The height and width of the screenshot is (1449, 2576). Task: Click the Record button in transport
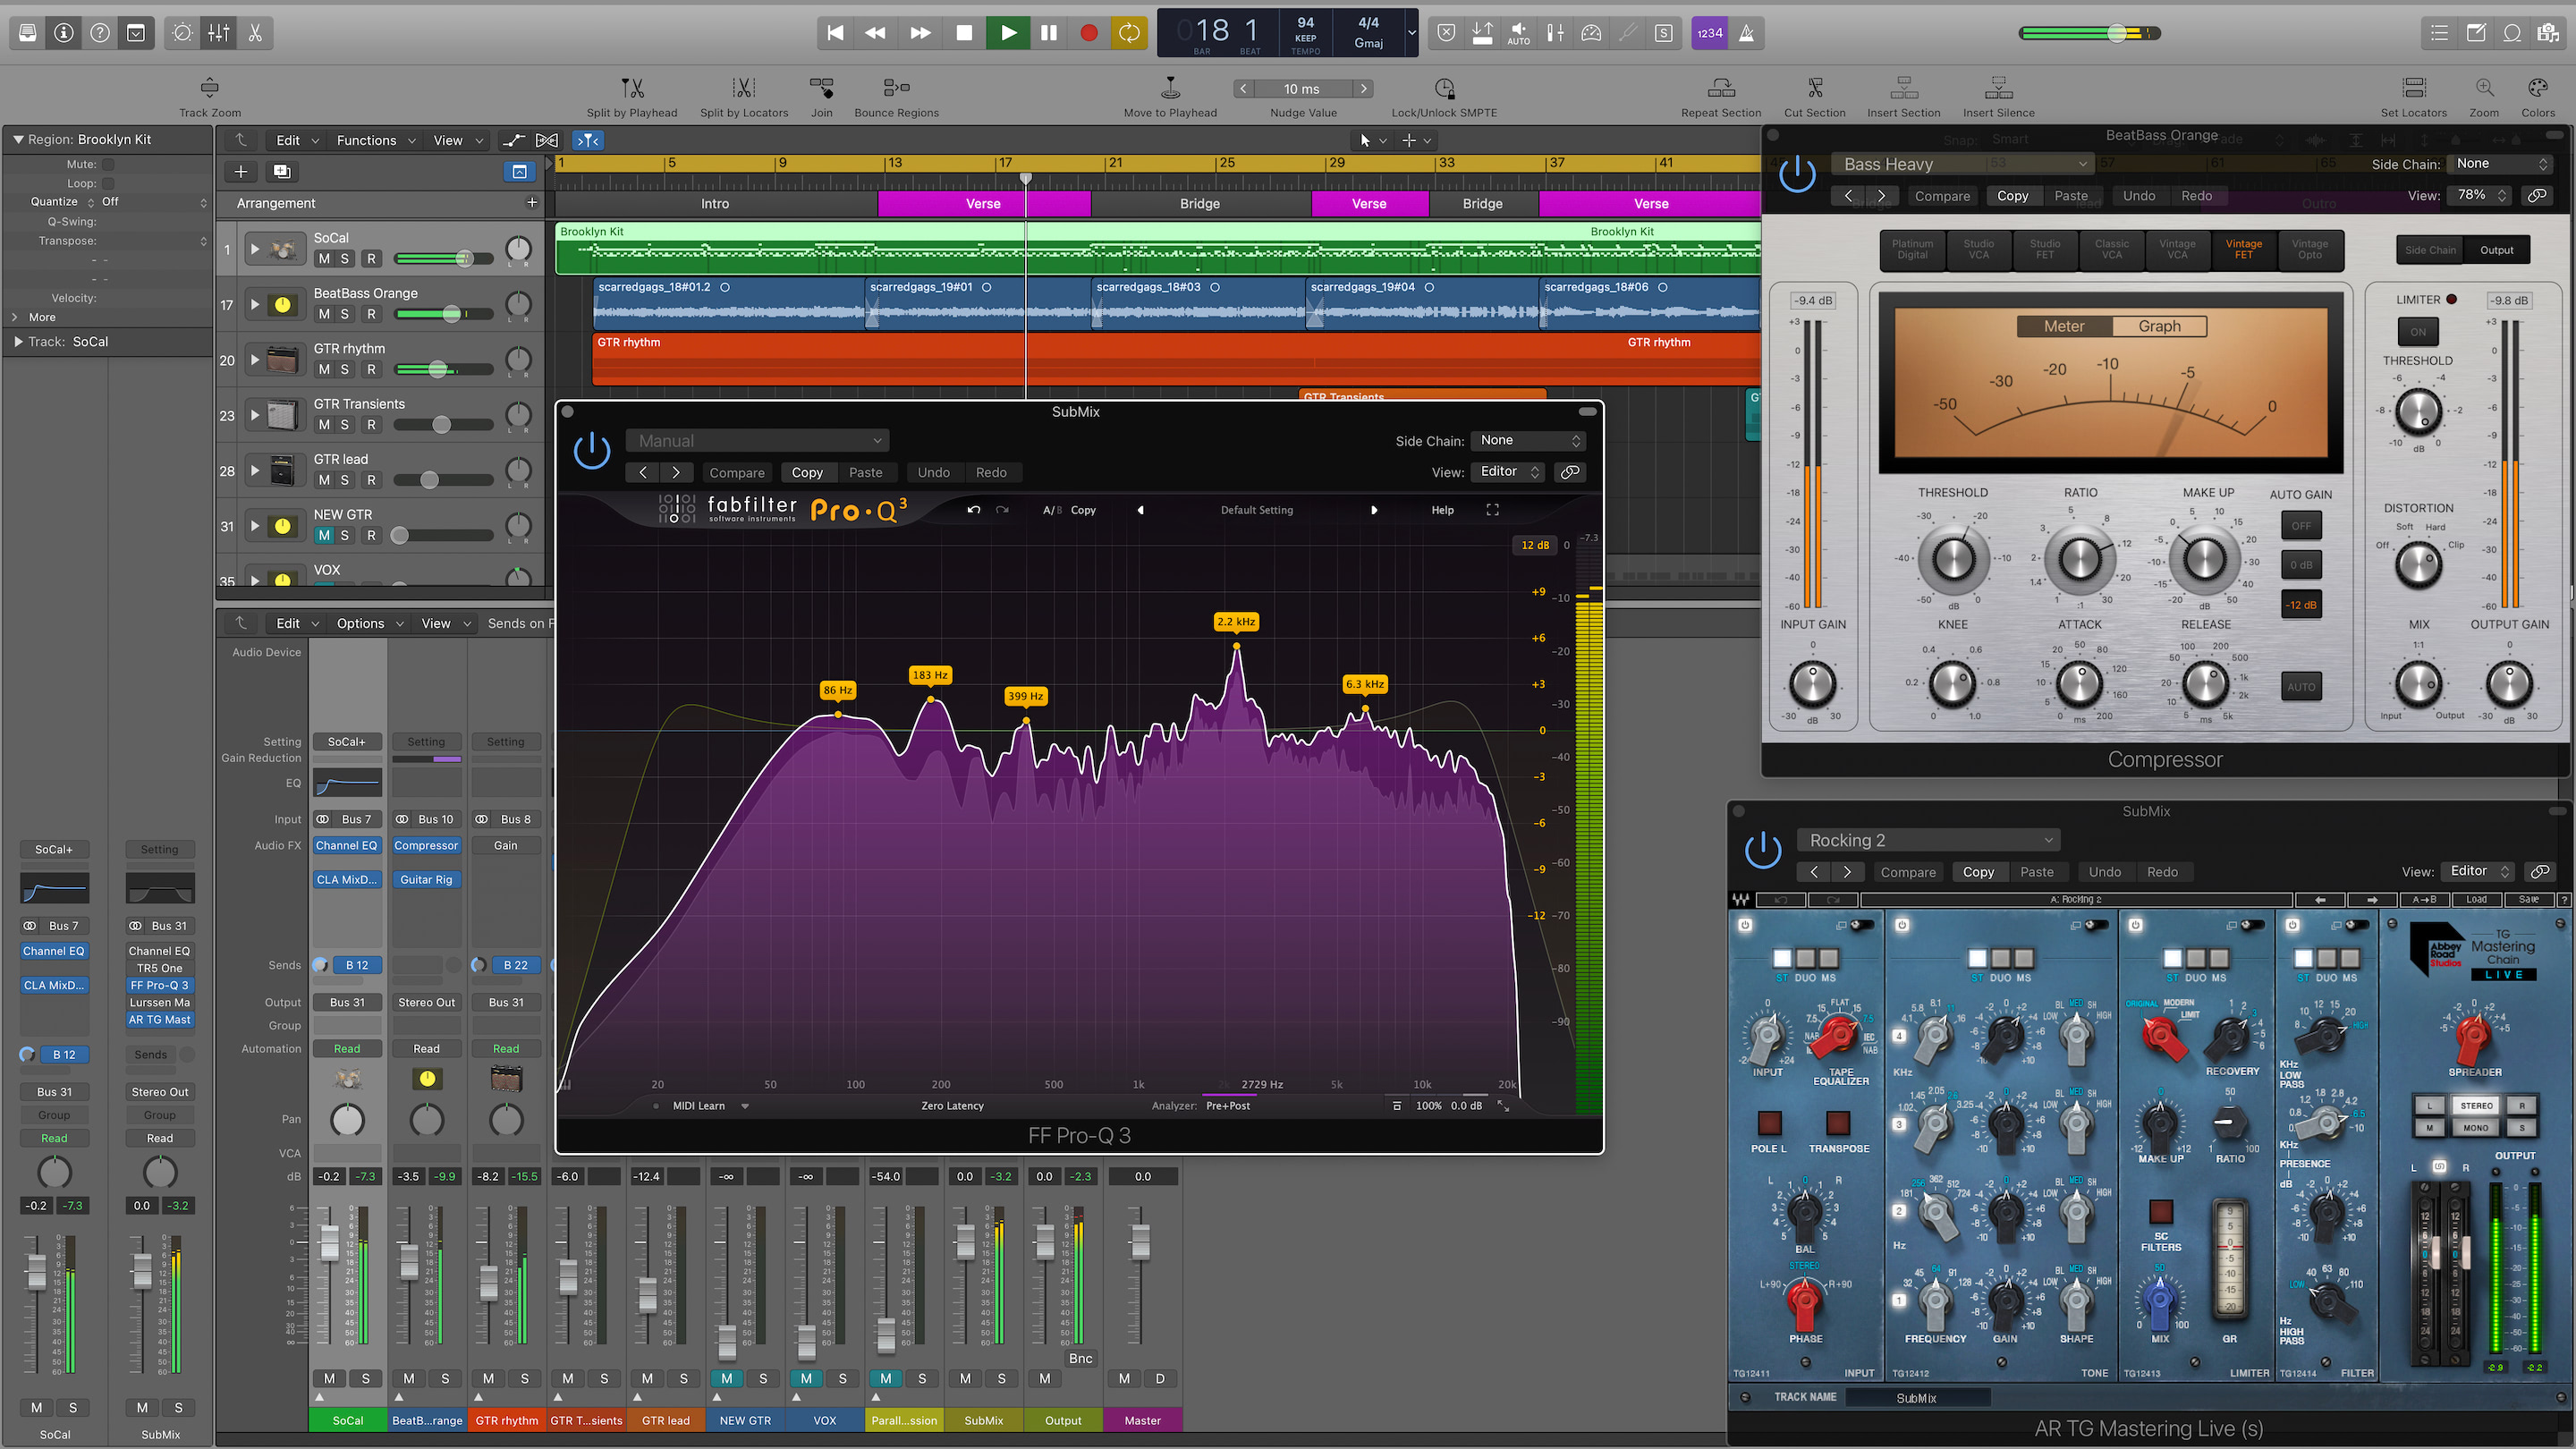[x=1089, y=33]
